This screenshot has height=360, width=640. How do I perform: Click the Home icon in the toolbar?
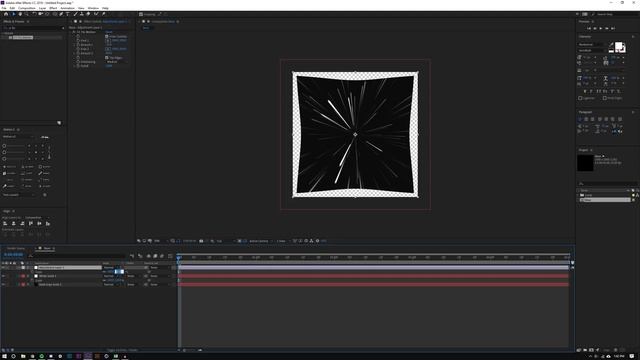point(6,14)
